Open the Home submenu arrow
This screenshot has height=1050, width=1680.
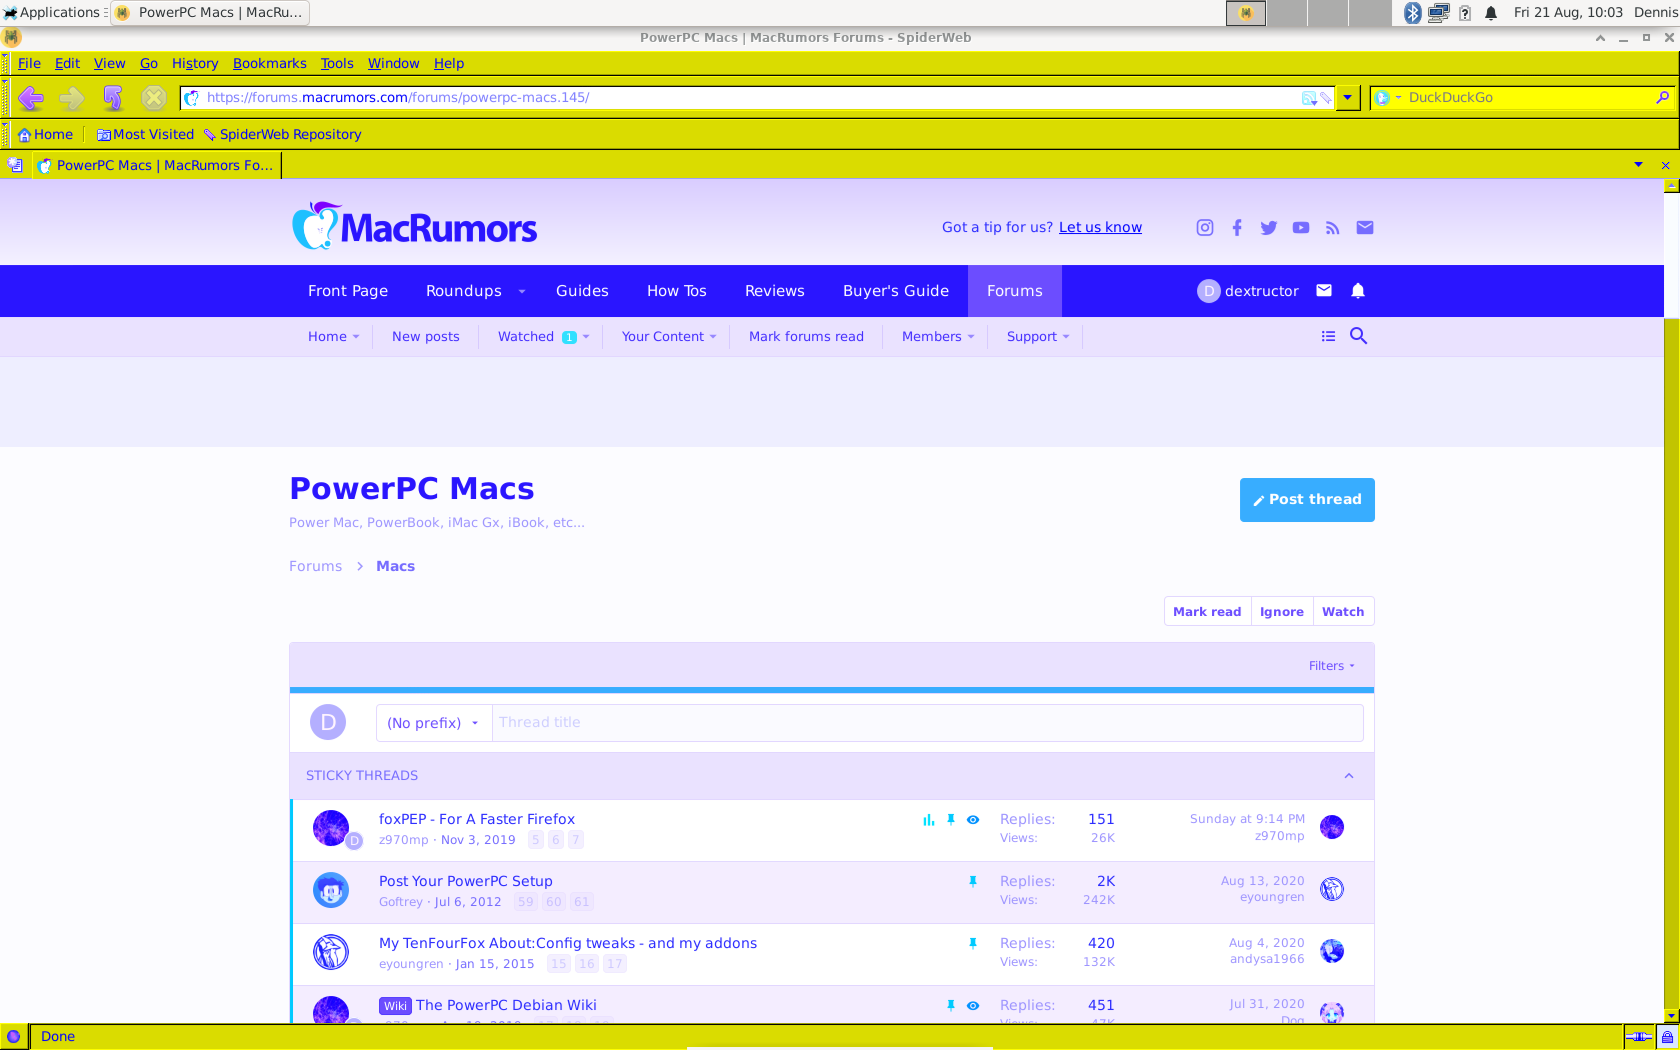pyautogui.click(x=356, y=337)
